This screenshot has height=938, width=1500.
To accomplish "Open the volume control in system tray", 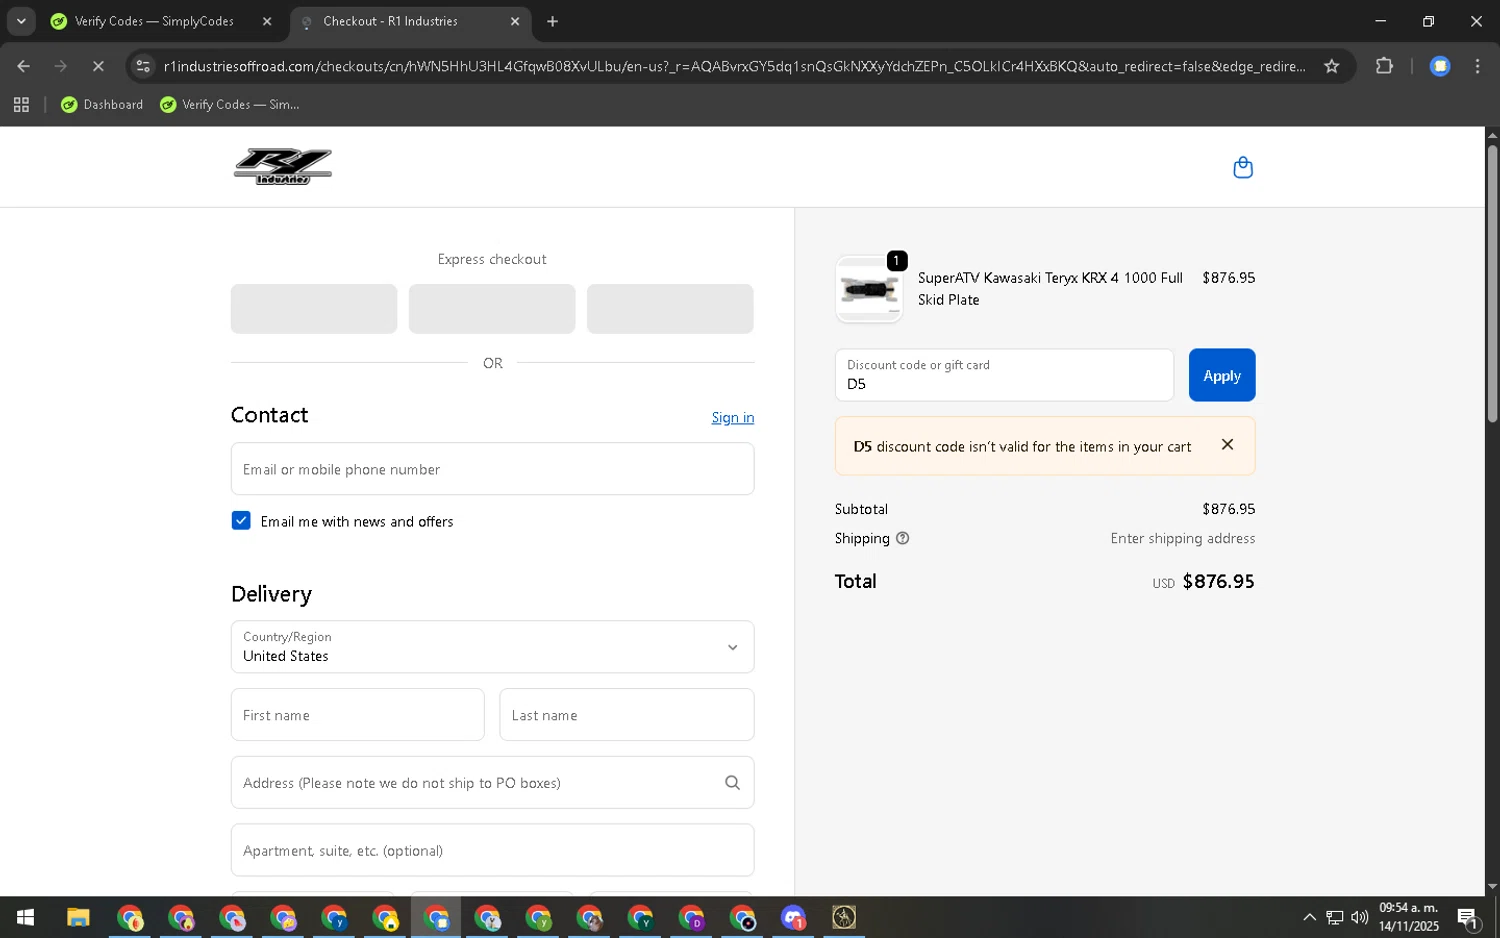I will [x=1359, y=917].
